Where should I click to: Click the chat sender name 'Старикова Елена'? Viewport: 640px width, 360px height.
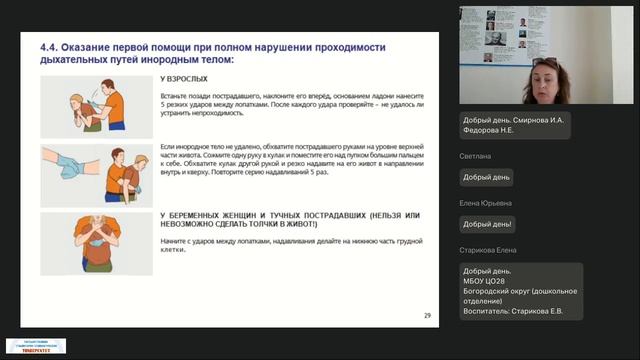coord(488,250)
